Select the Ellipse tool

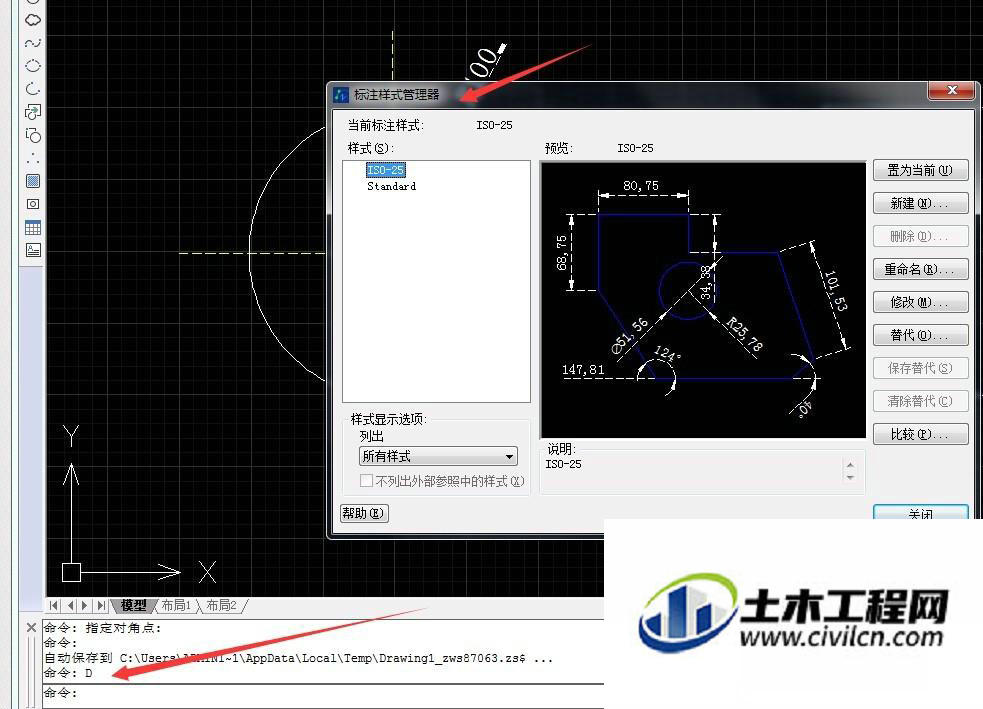tap(33, 66)
